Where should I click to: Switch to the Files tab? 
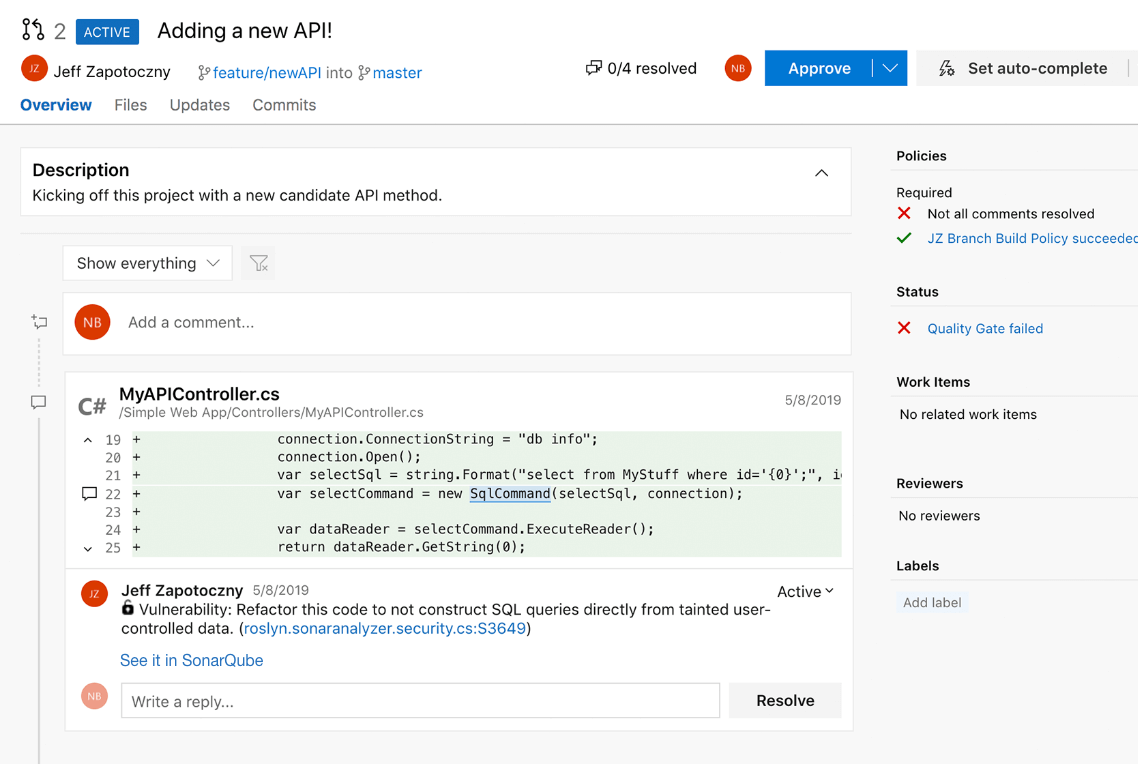tap(130, 104)
